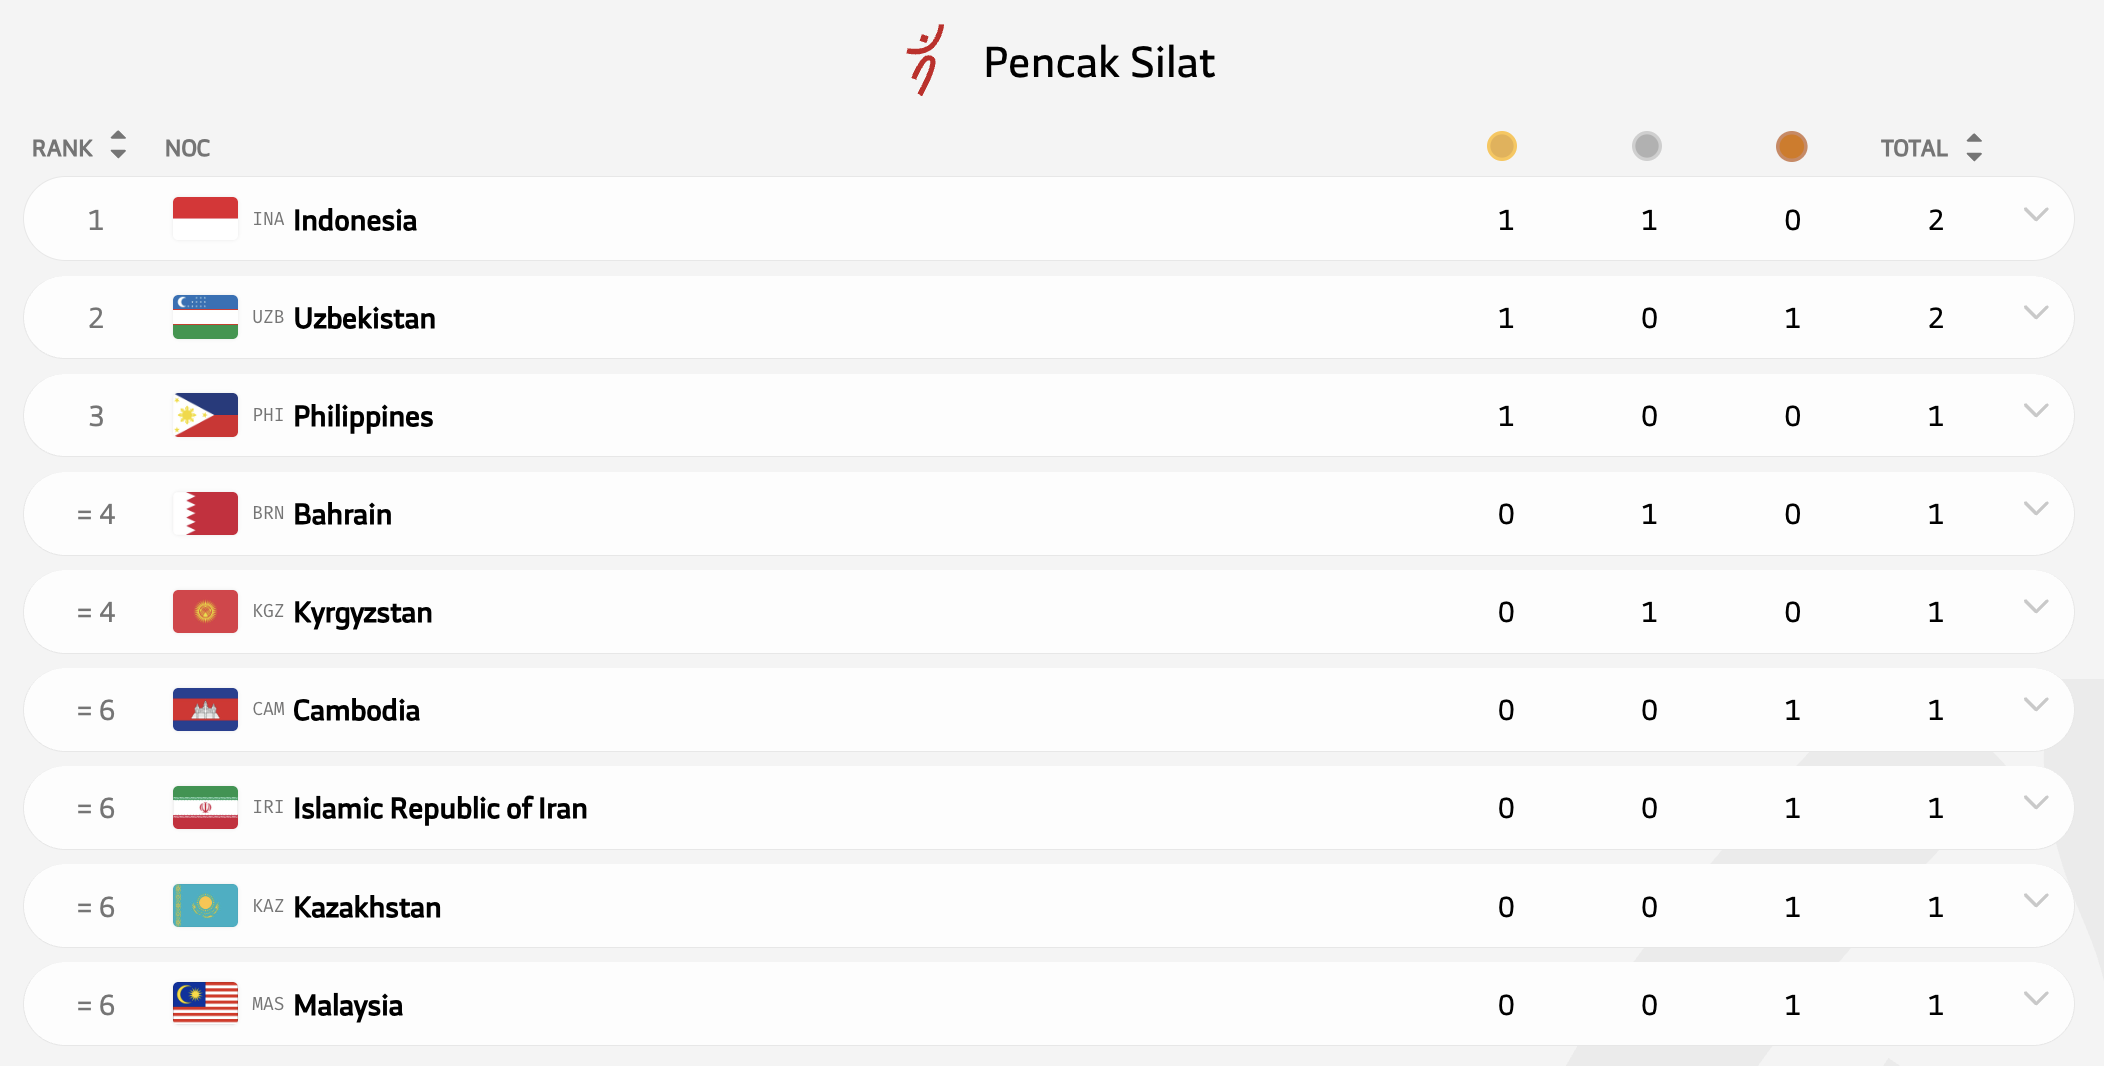Screen dimensions: 2104x1066
Task: Click the Pencak Silat sport pictogram
Action: (925, 60)
